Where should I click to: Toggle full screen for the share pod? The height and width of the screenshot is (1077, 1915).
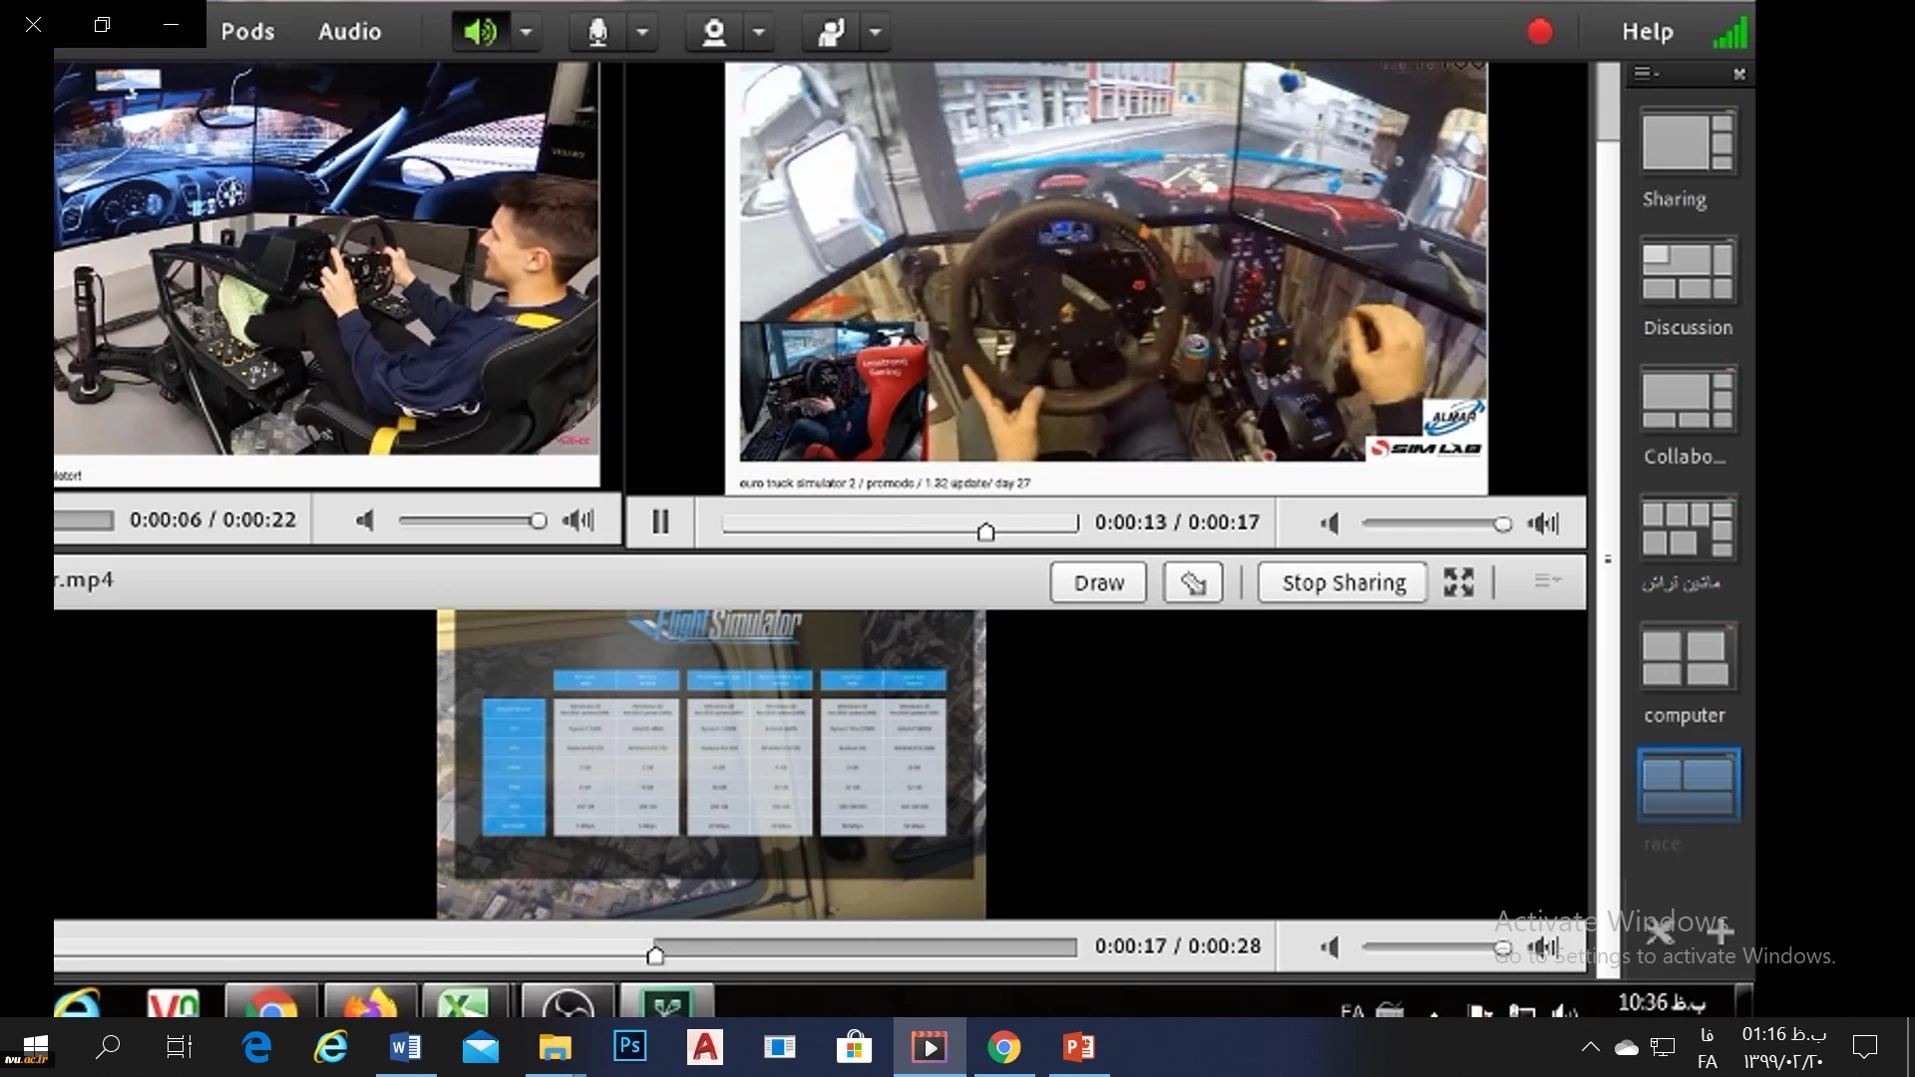1458,583
